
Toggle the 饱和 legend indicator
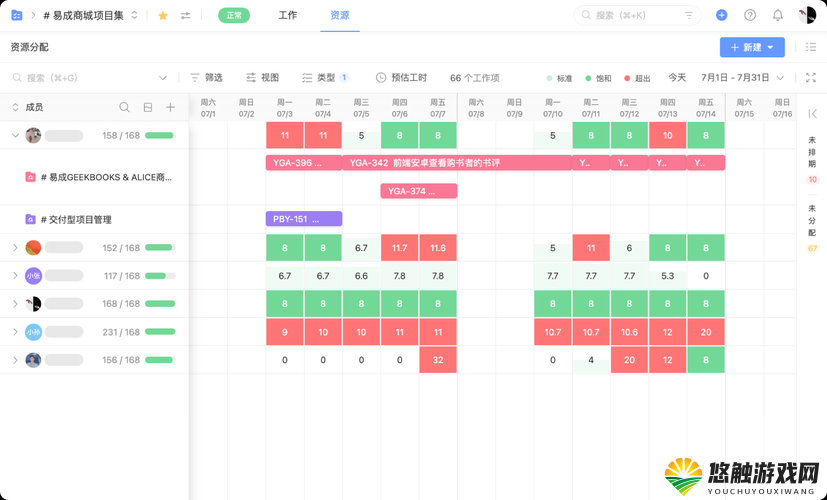tap(598, 78)
